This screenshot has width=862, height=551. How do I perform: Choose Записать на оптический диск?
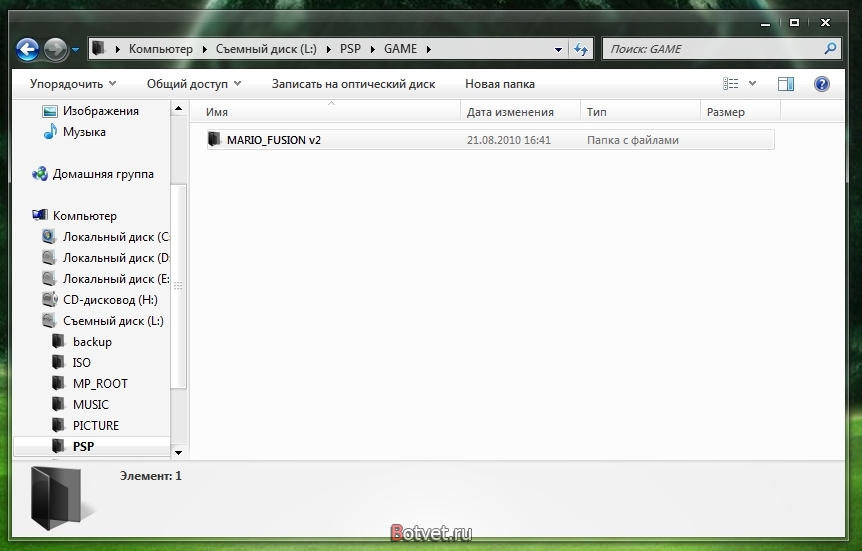tap(353, 84)
